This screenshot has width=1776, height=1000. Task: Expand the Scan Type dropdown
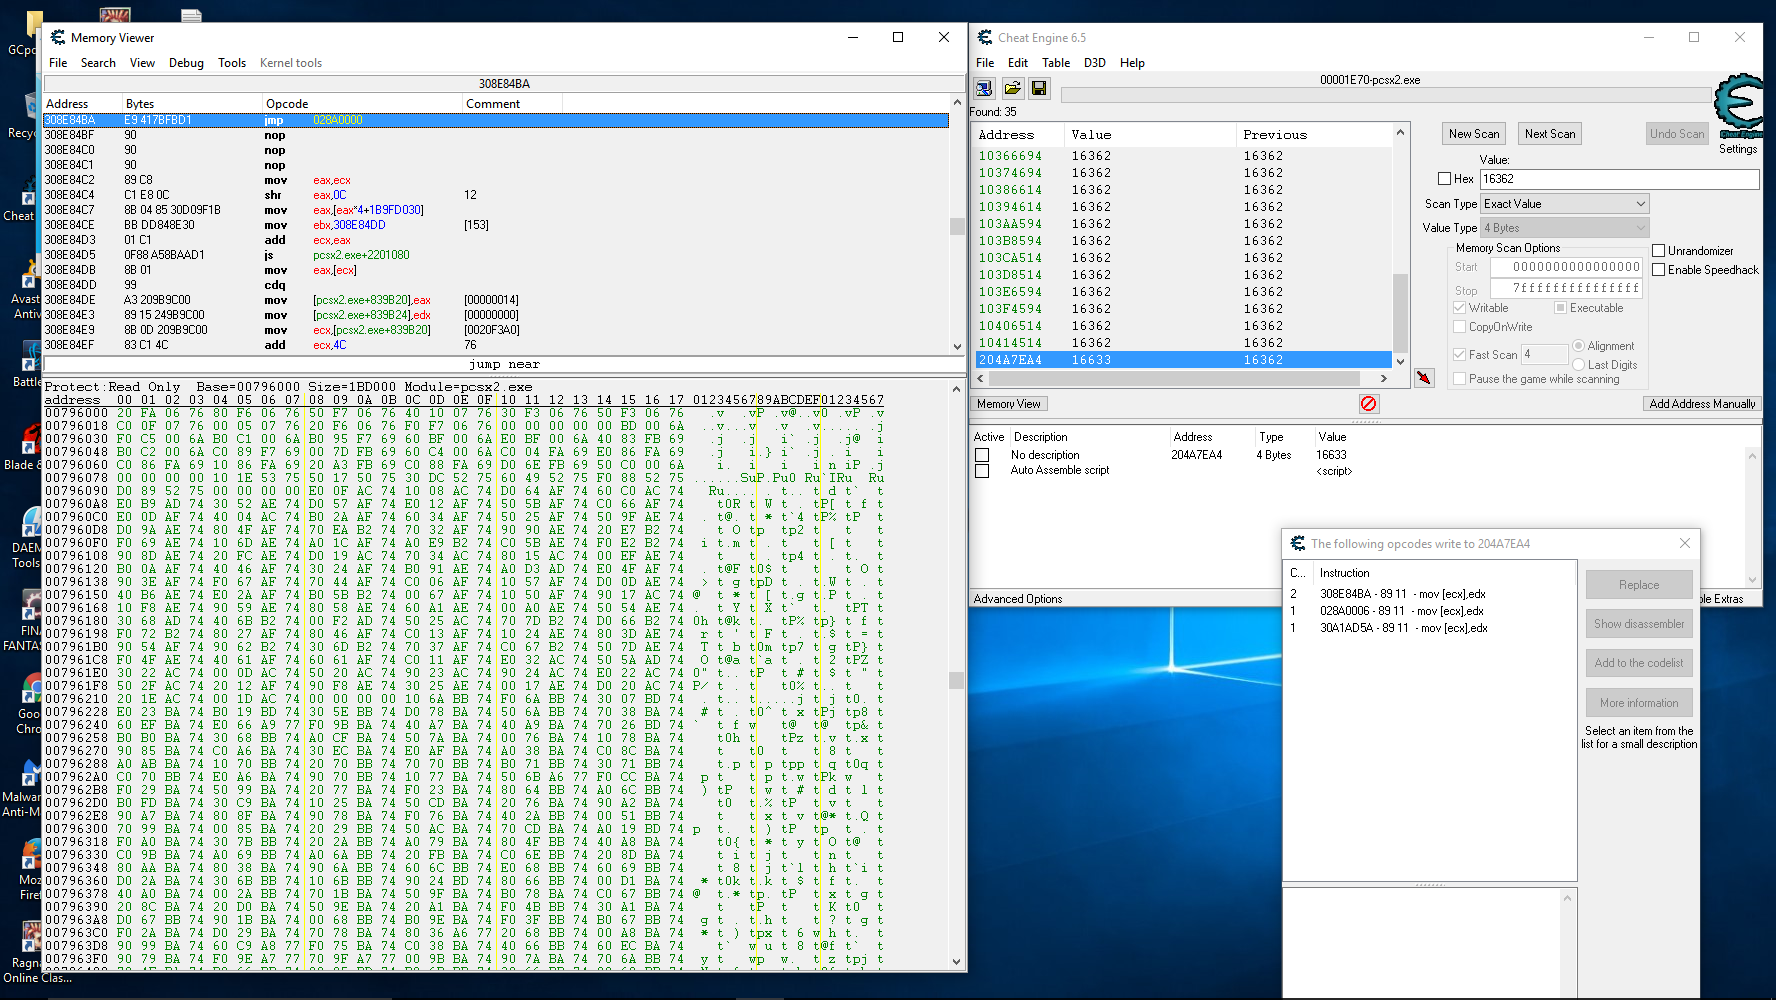1564,204
